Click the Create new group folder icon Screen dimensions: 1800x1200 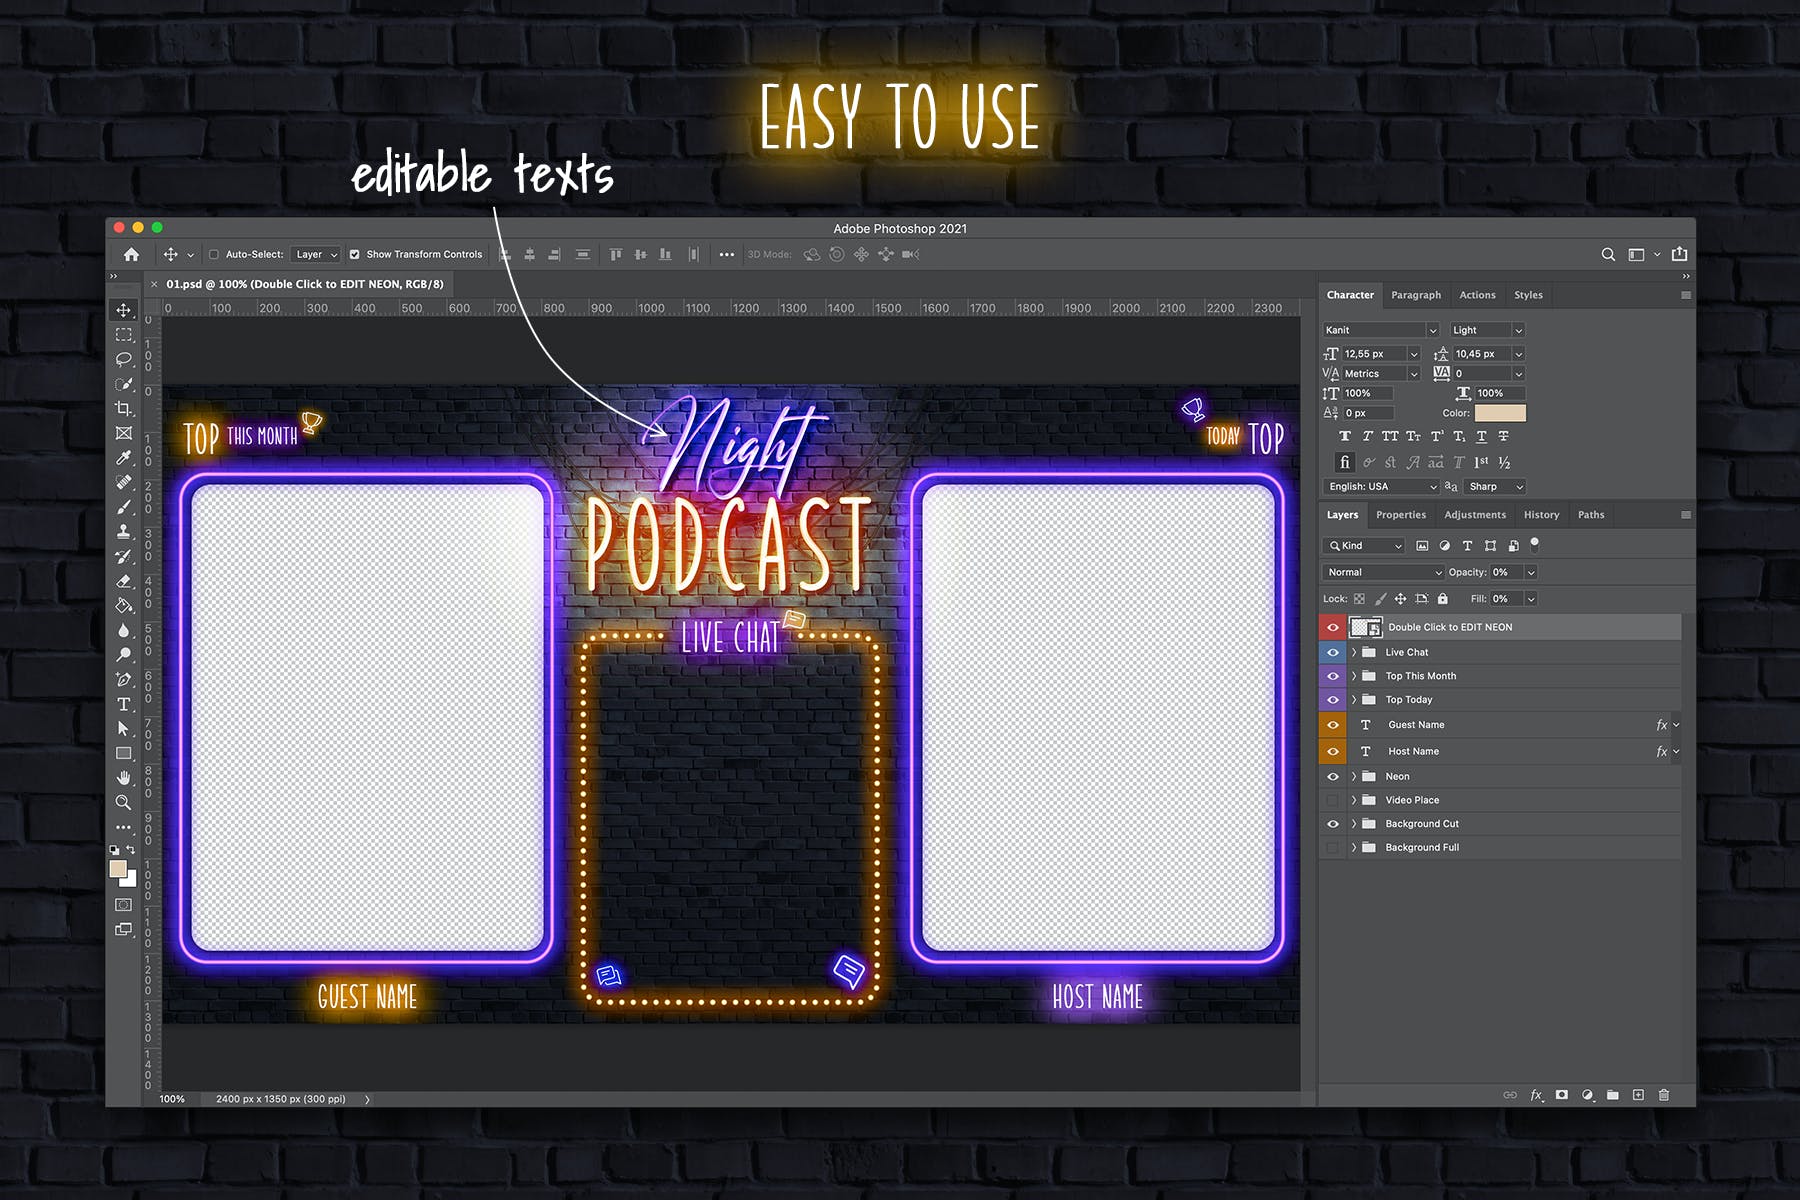tap(1613, 1095)
